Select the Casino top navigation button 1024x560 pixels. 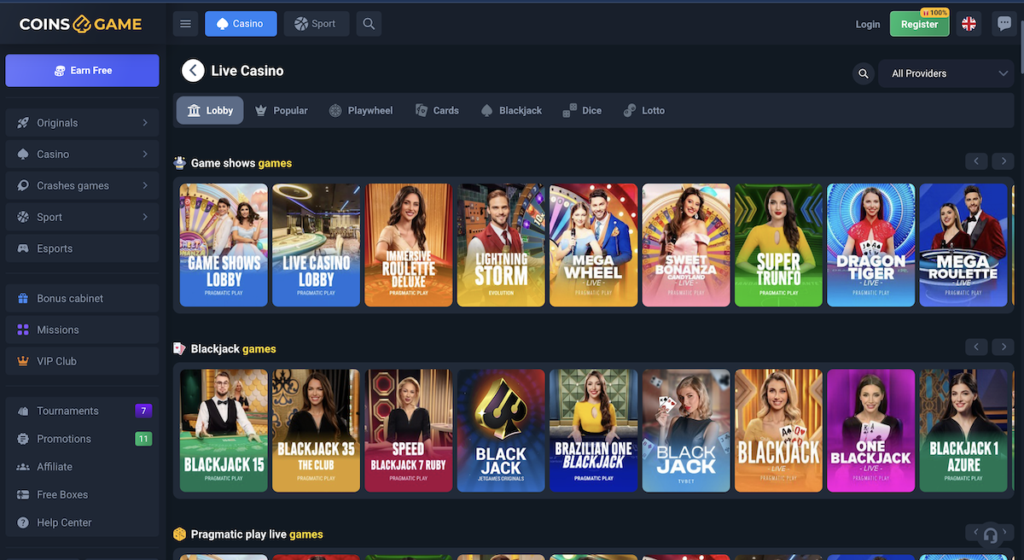pos(241,24)
